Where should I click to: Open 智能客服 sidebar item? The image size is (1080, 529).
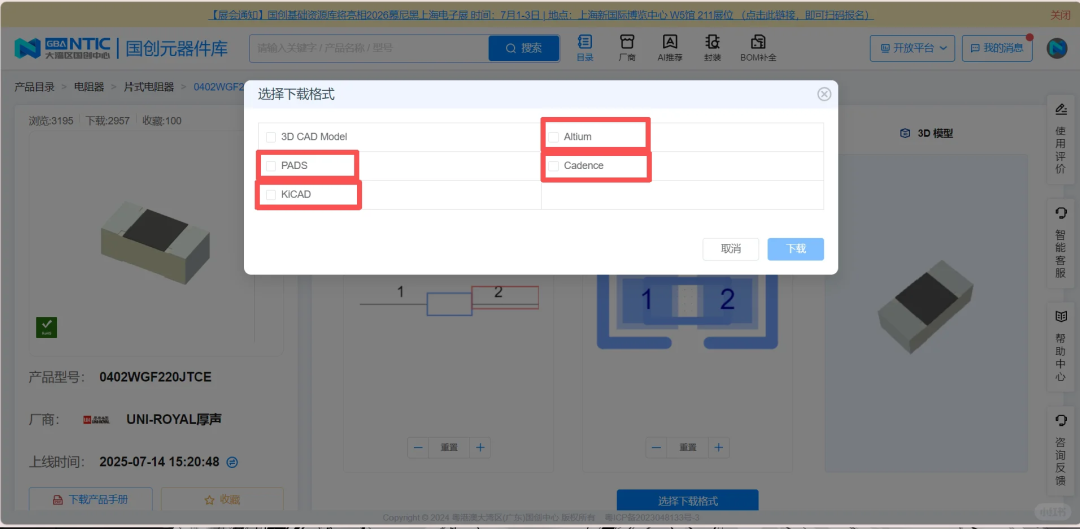pos(1060,243)
